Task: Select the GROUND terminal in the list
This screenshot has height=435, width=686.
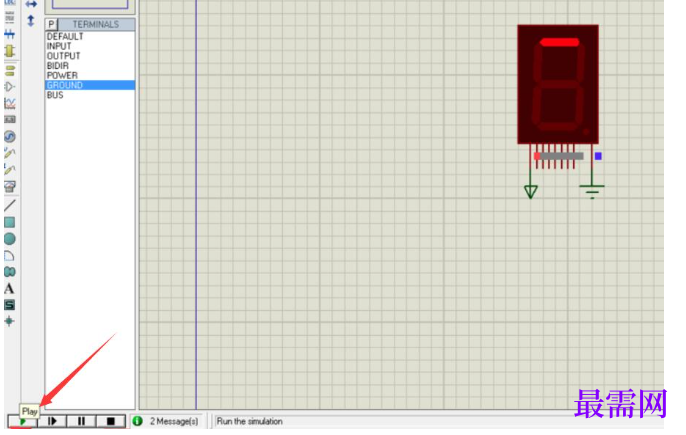Action: 90,85
